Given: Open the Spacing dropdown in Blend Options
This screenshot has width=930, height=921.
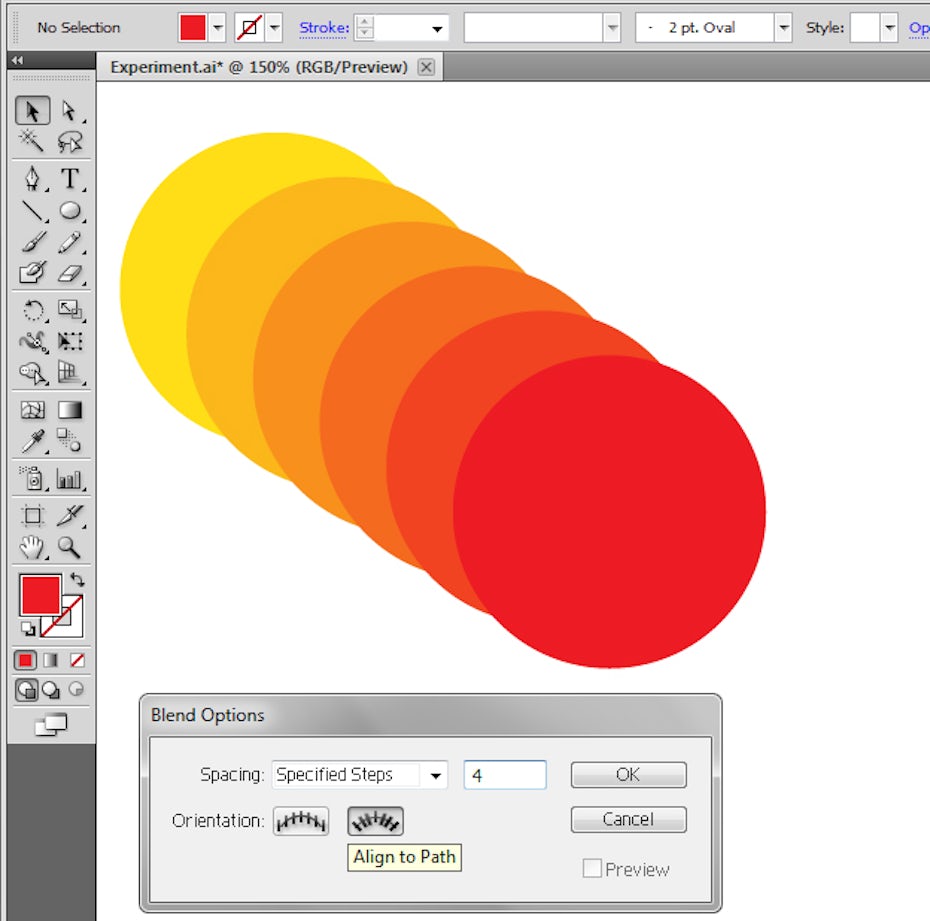Looking at the screenshot, I should [x=436, y=775].
